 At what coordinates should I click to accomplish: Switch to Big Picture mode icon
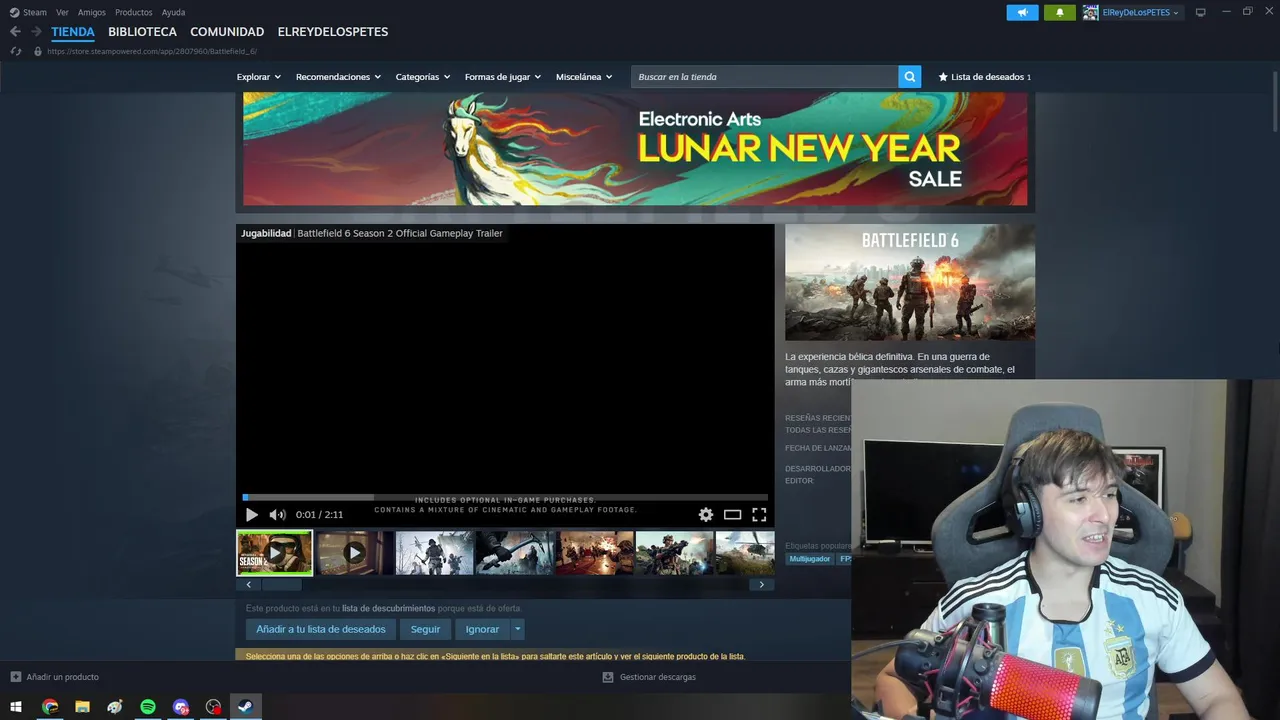[x=1201, y=12]
